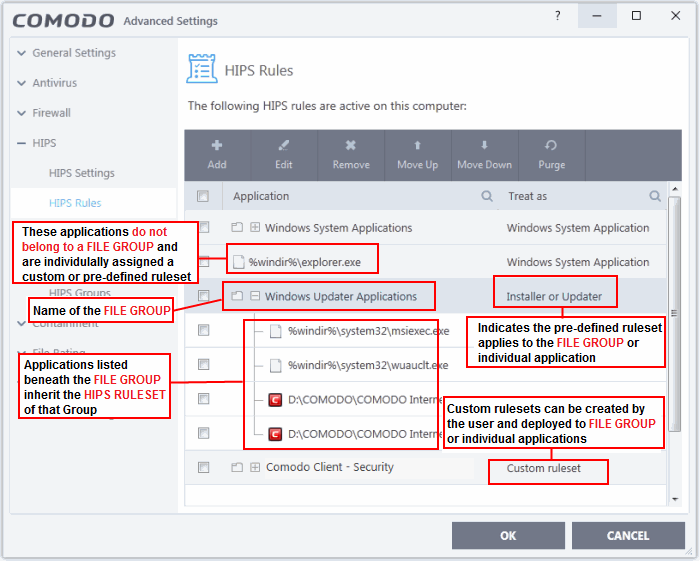Click the Remove rule toolbar button

coord(351,155)
